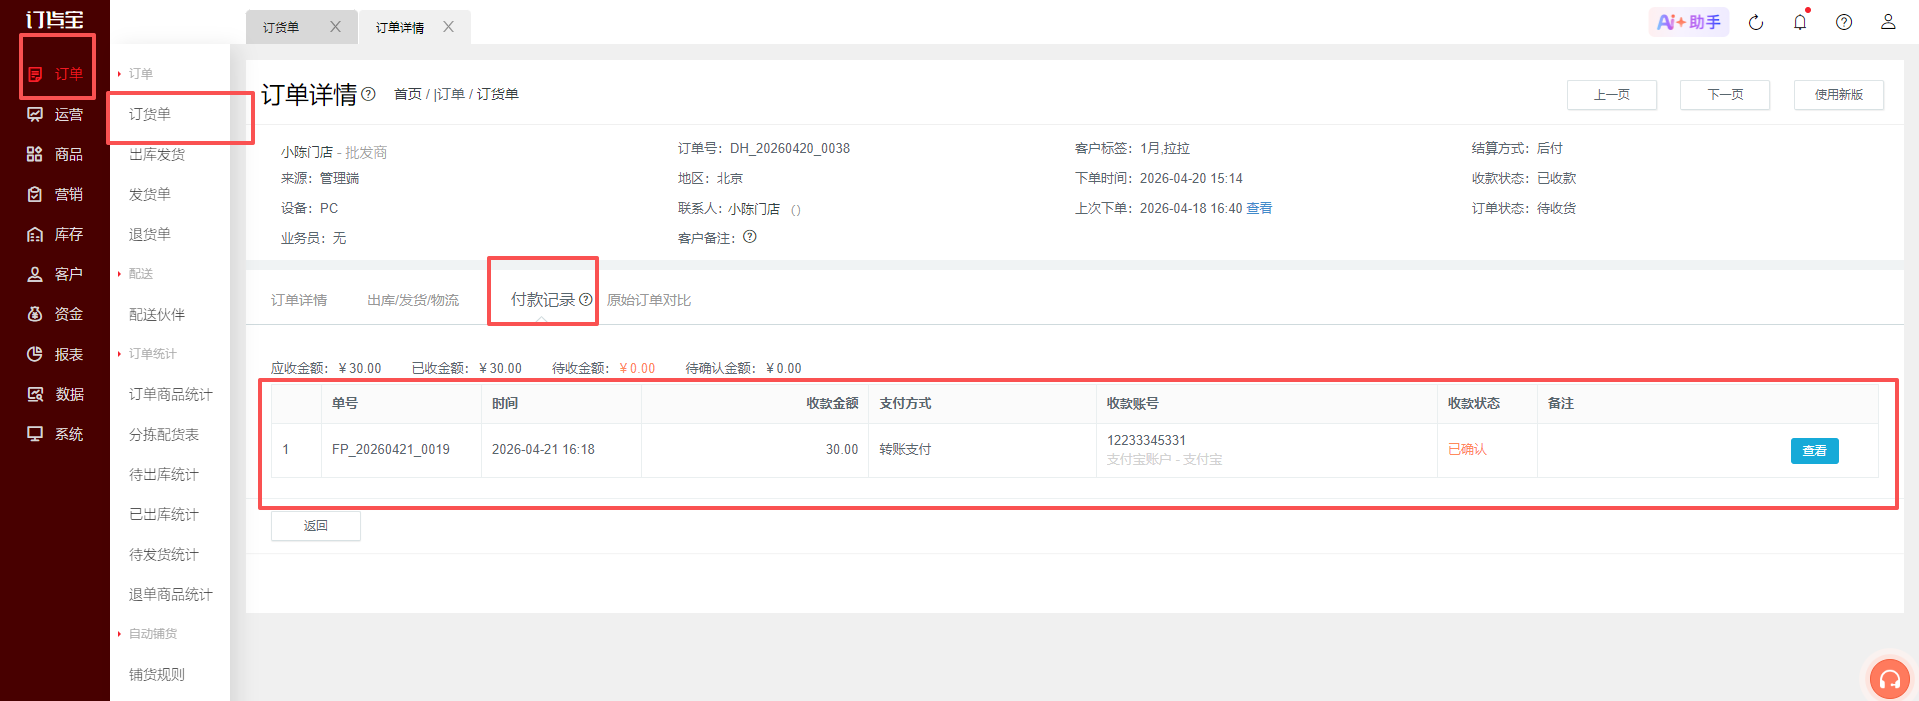Viewport: 1919px width, 701px height.
Task: Click 首页 in the breadcrumb
Action: [x=408, y=94]
